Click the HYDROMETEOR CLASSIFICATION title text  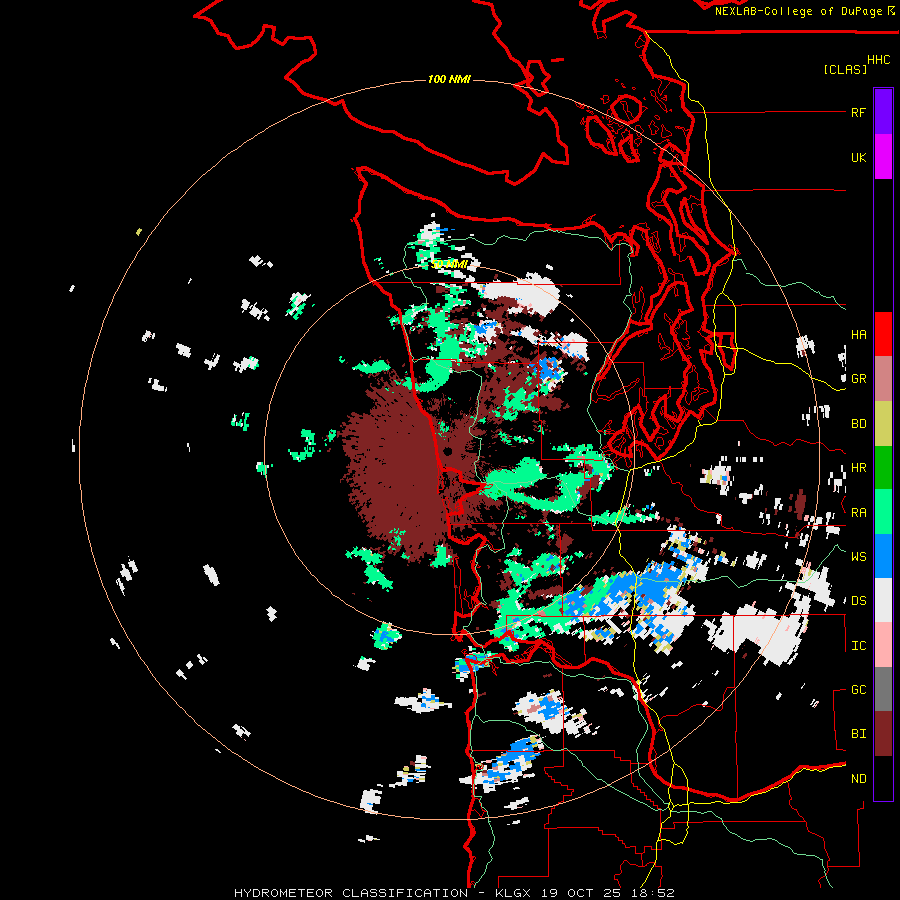click(x=351, y=893)
